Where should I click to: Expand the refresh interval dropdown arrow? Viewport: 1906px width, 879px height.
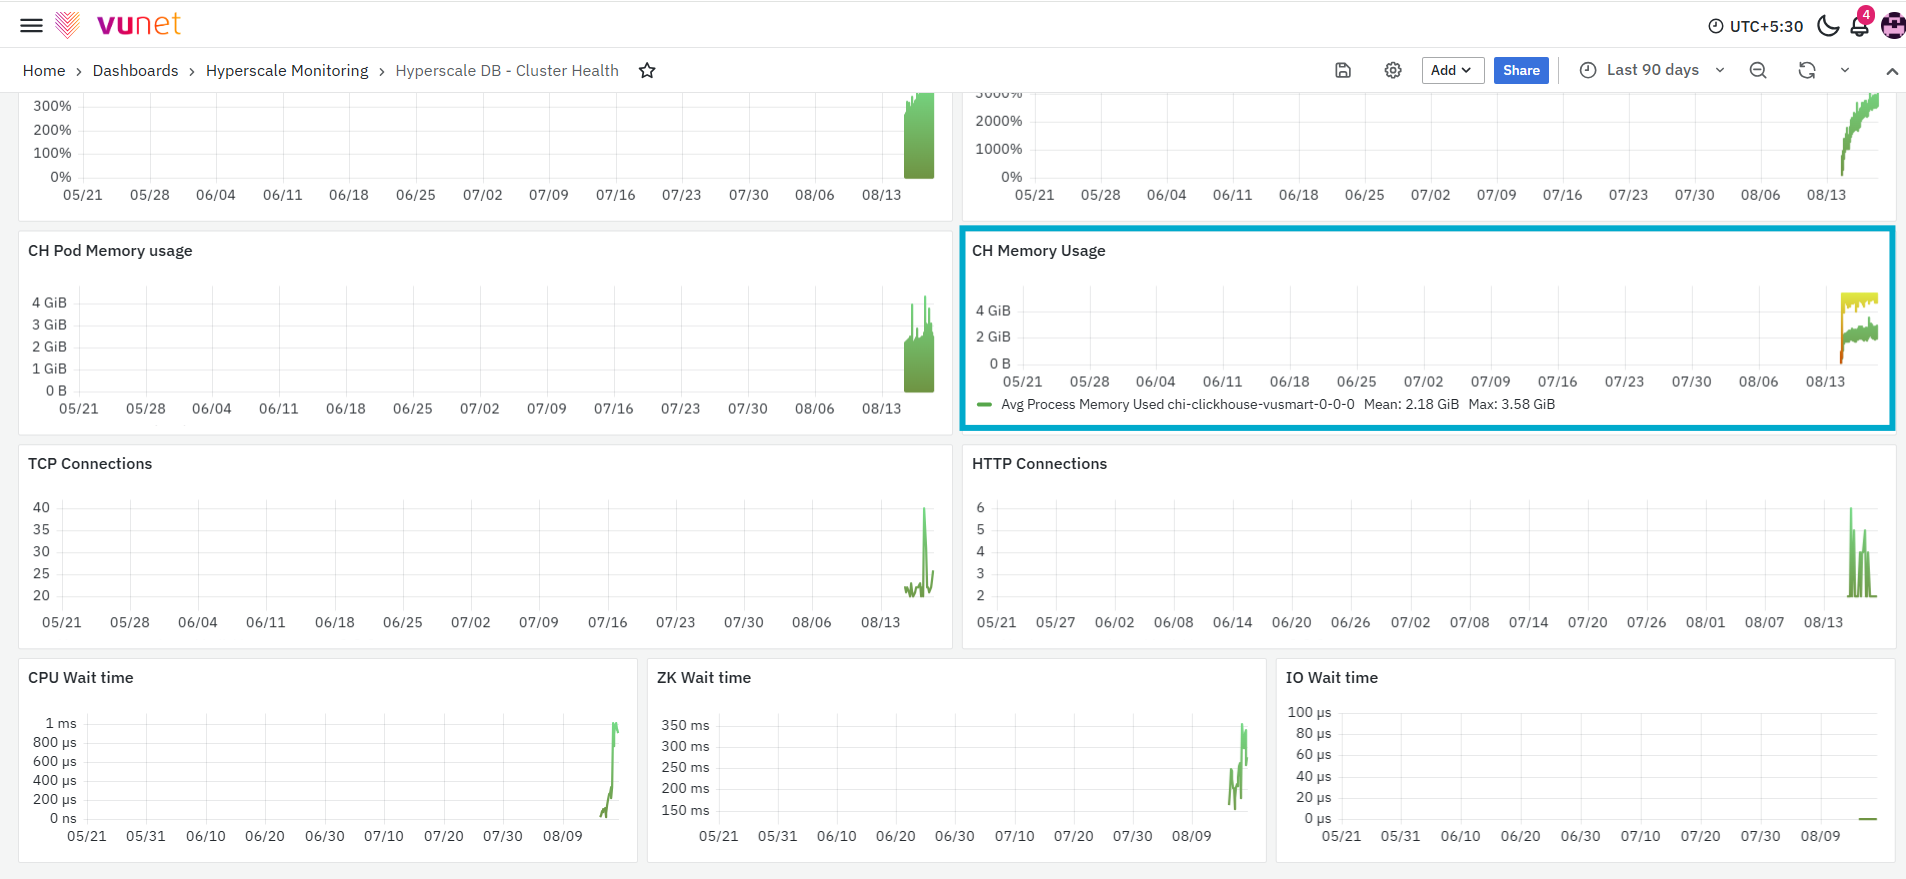click(1845, 70)
